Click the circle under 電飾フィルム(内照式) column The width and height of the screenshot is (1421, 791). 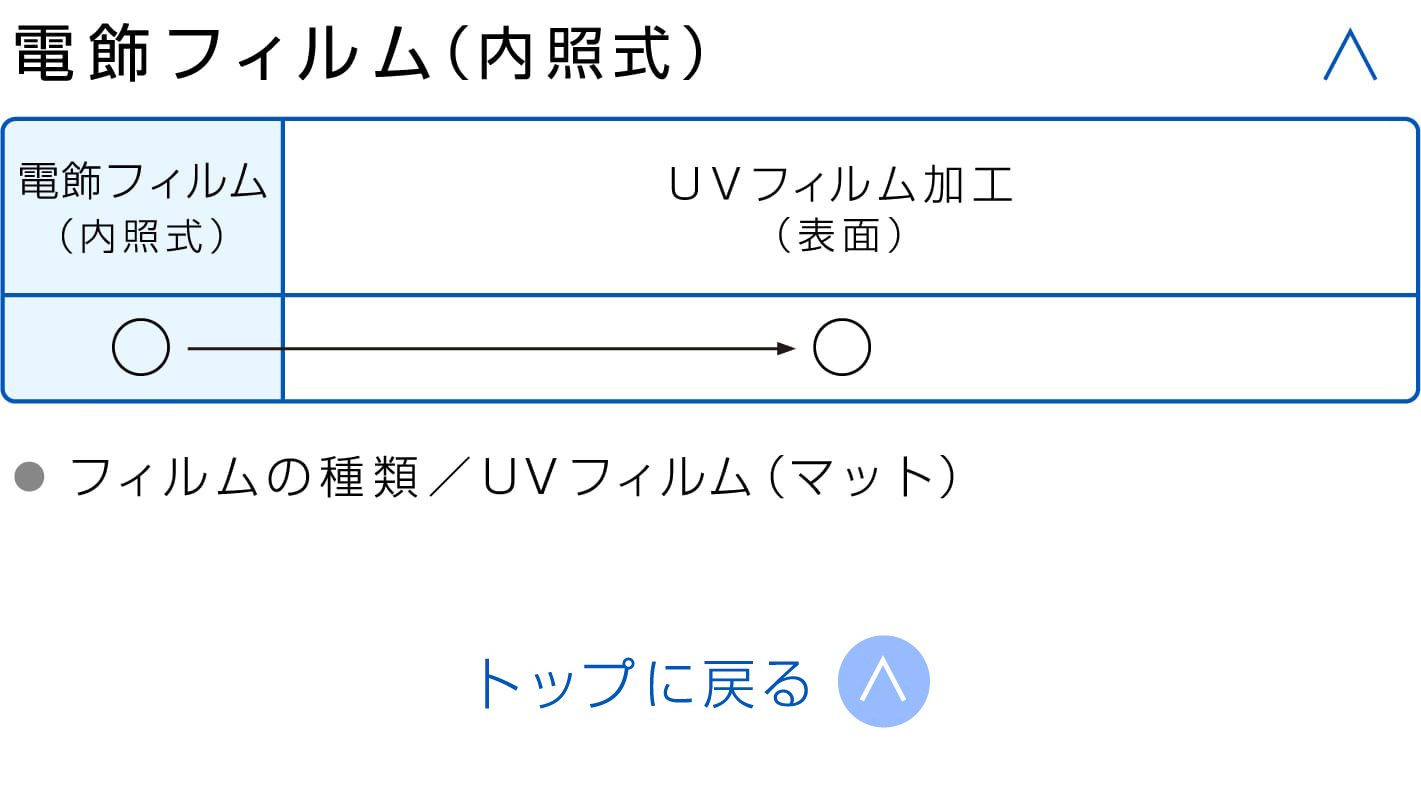tap(141, 348)
